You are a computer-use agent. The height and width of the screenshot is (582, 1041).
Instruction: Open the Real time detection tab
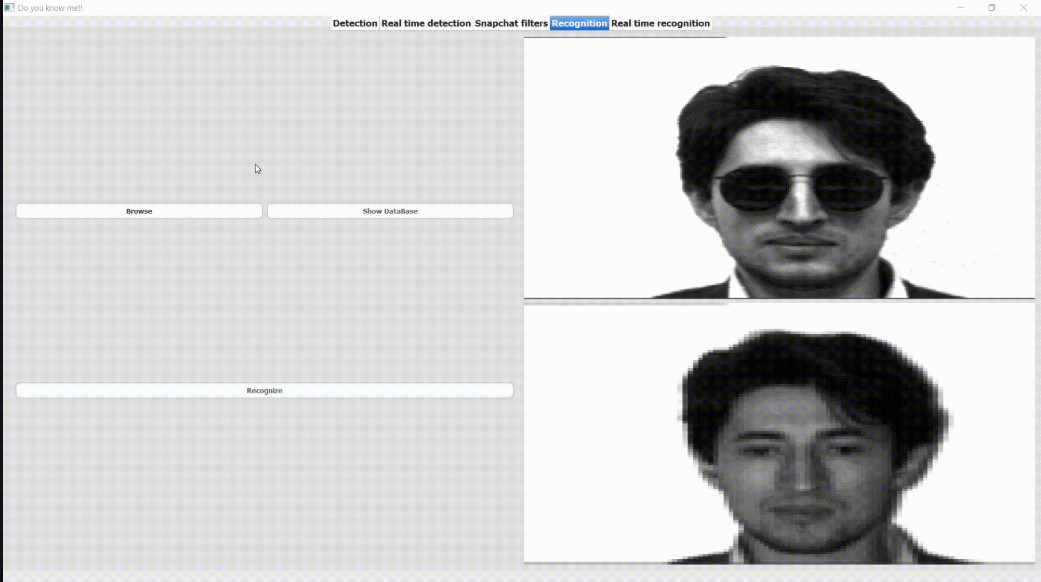click(426, 23)
